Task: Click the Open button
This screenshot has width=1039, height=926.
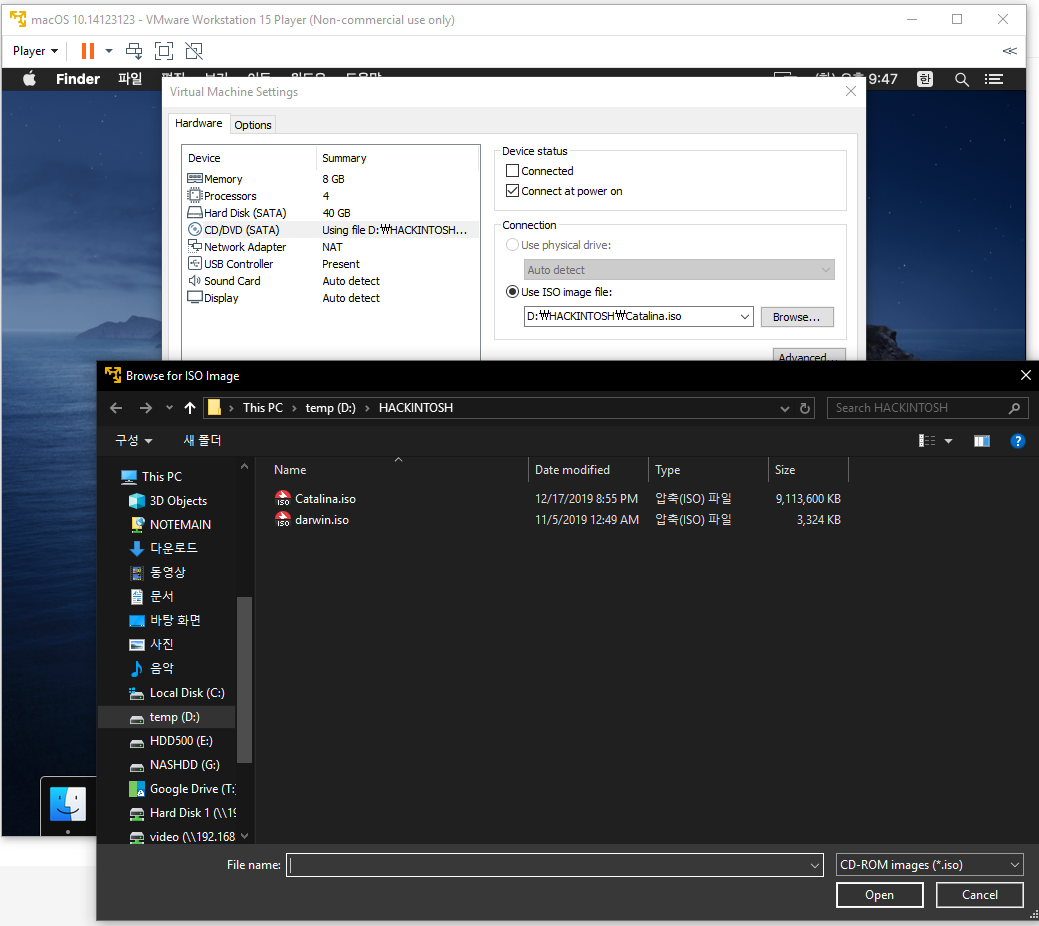Action: pos(879,896)
